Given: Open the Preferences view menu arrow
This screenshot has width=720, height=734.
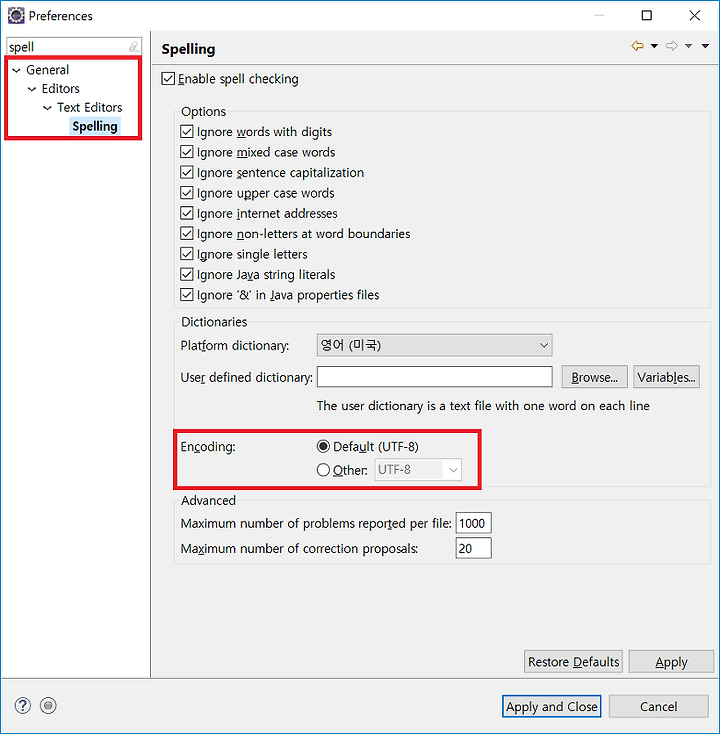Looking at the screenshot, I should (x=705, y=46).
